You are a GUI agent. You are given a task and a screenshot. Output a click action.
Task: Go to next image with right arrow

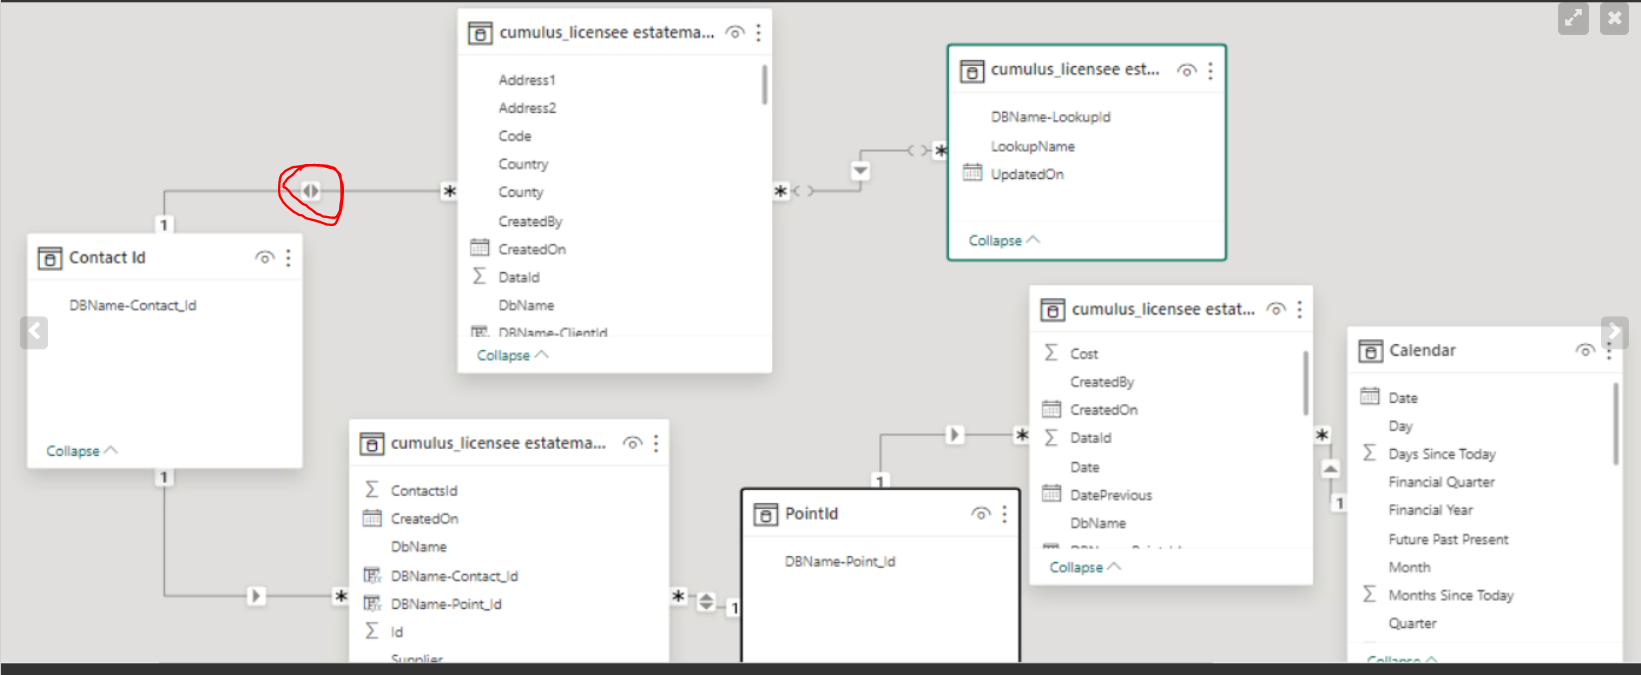click(1613, 332)
